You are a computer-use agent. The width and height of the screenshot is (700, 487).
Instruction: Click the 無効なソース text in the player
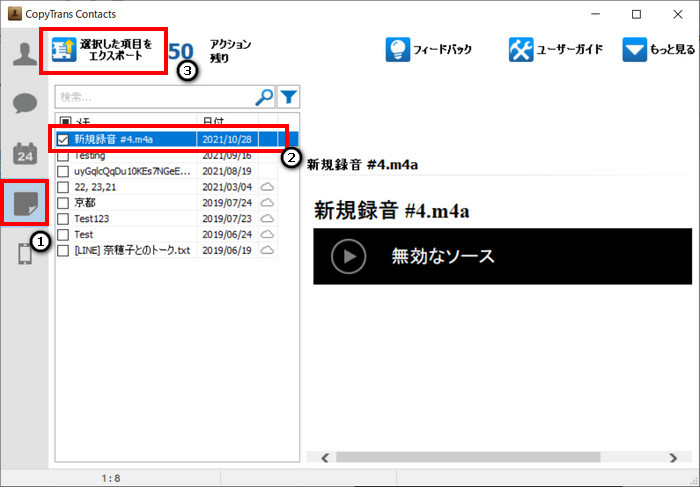tap(443, 256)
